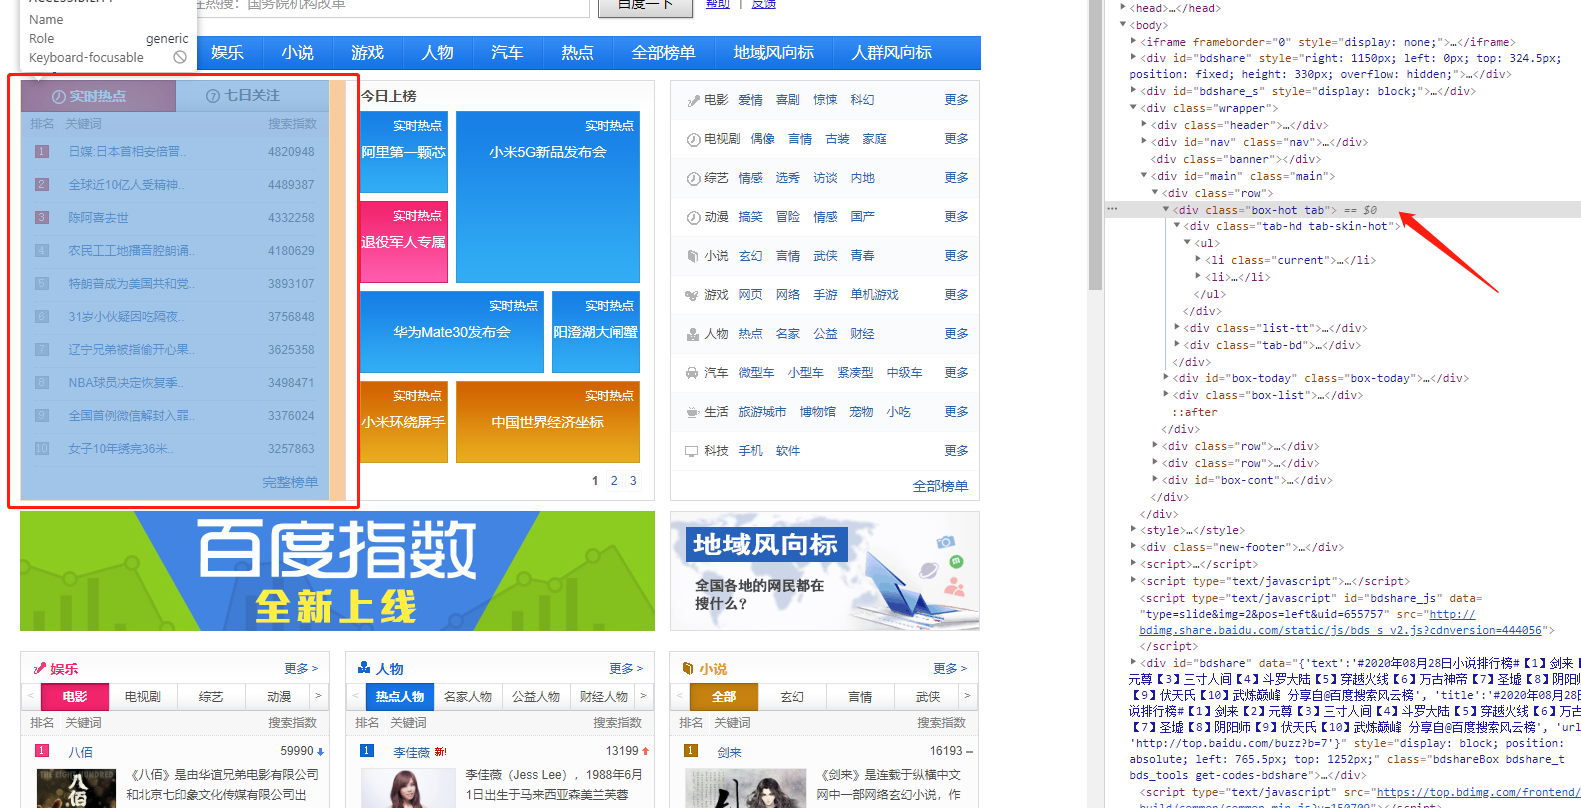
Task: Click the not-focusable icon in accessibility tooltip
Action: coord(180,57)
